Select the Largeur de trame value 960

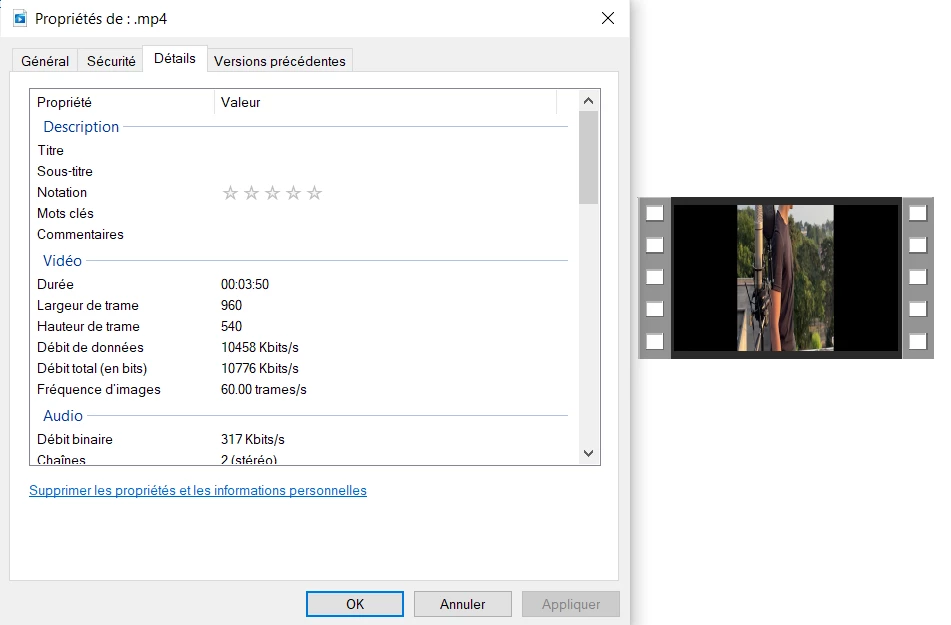pyautogui.click(x=232, y=306)
